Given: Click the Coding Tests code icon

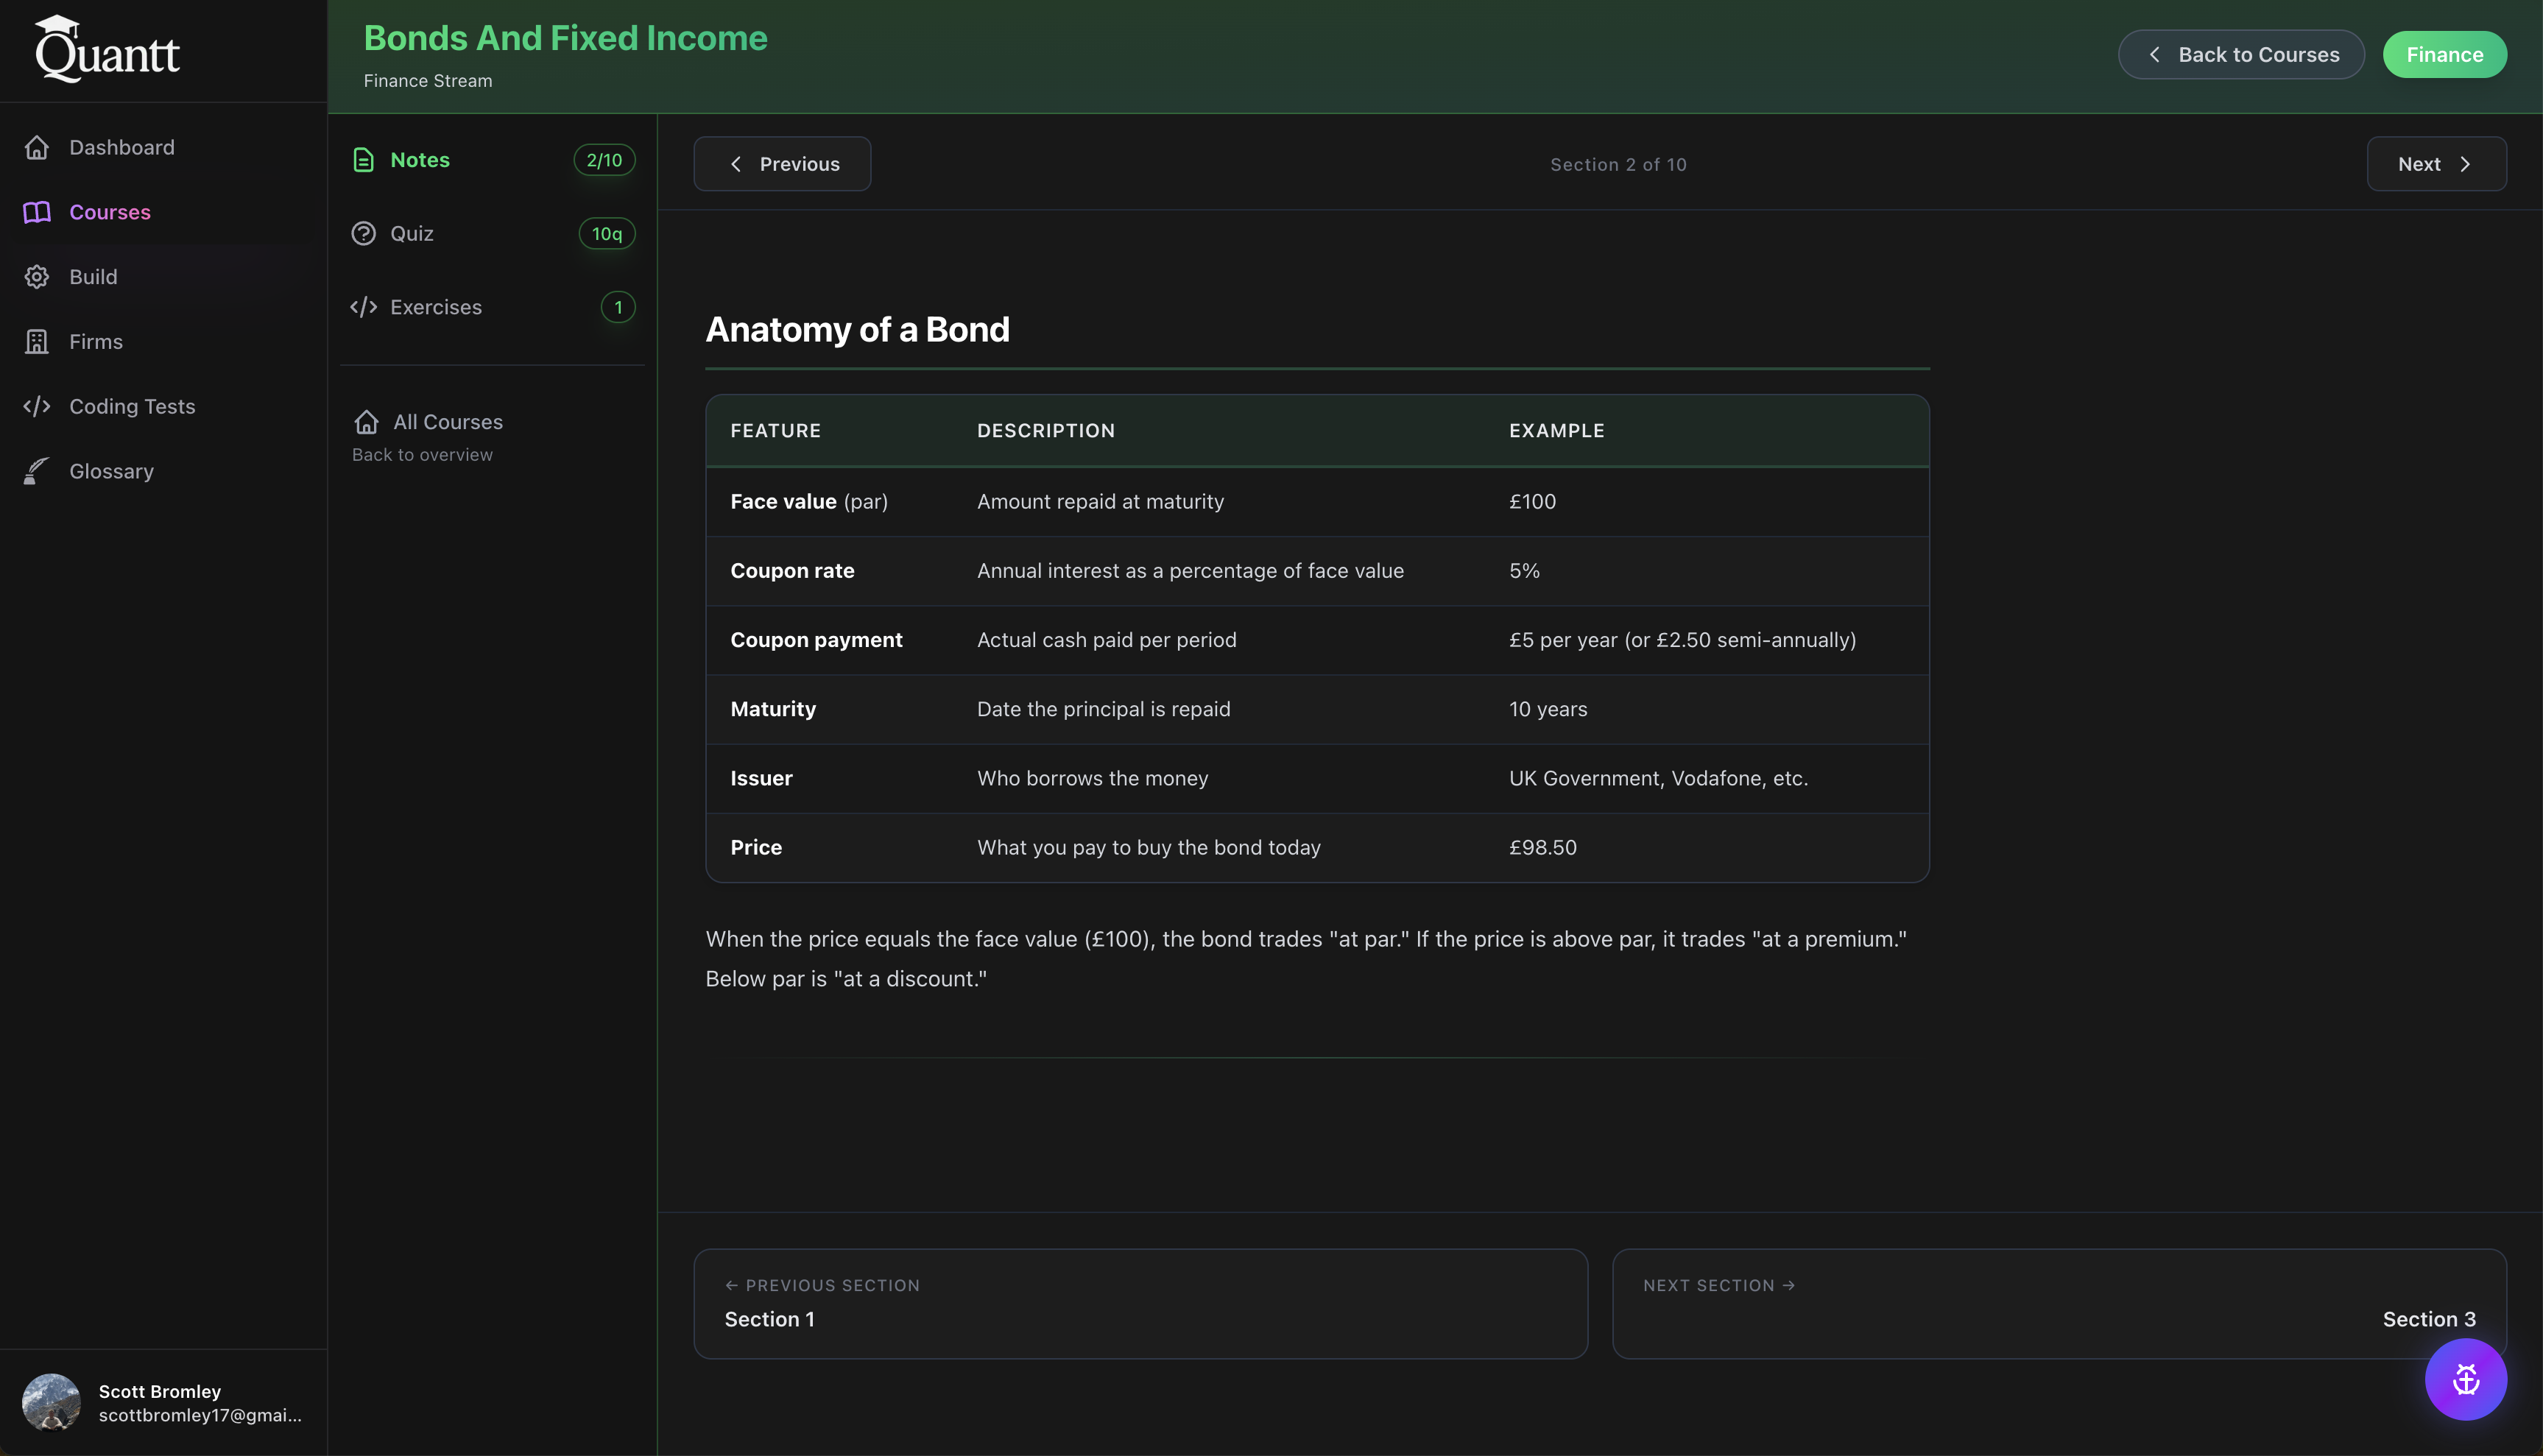Looking at the screenshot, I should pos(37,406).
